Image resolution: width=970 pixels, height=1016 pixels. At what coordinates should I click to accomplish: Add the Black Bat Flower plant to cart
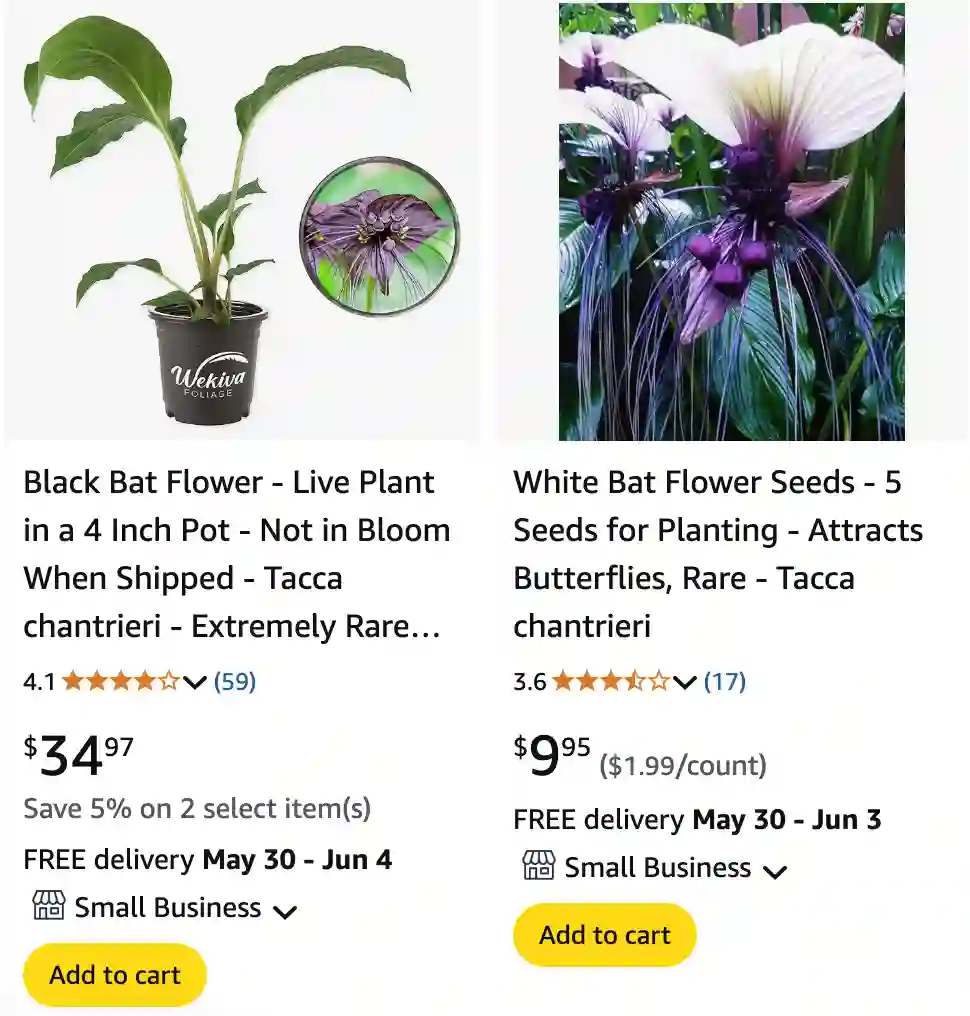[114, 974]
